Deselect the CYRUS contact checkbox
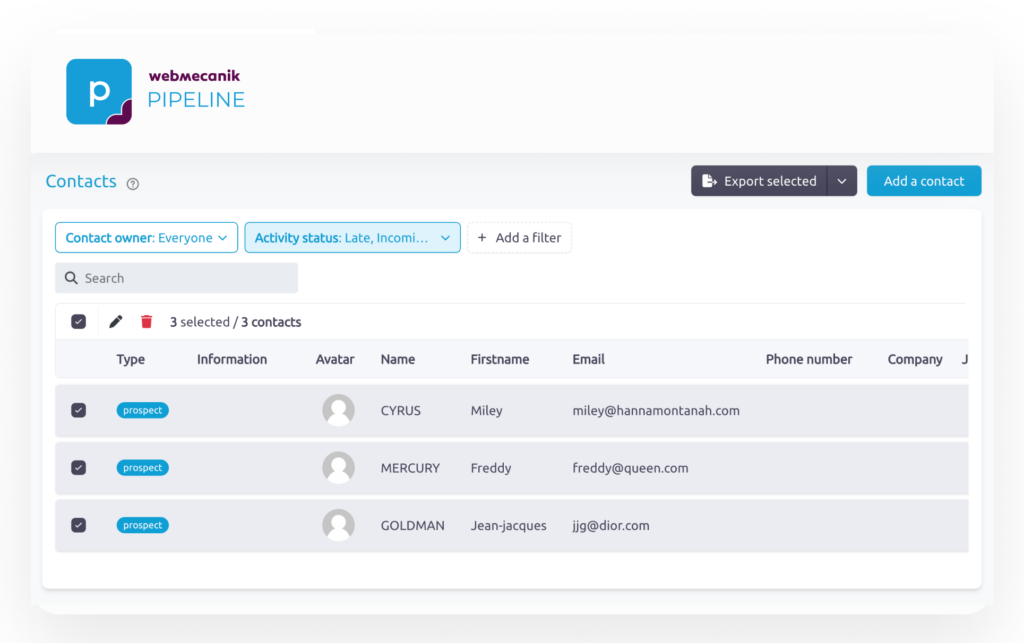The height and width of the screenshot is (643, 1024). pos(79,410)
